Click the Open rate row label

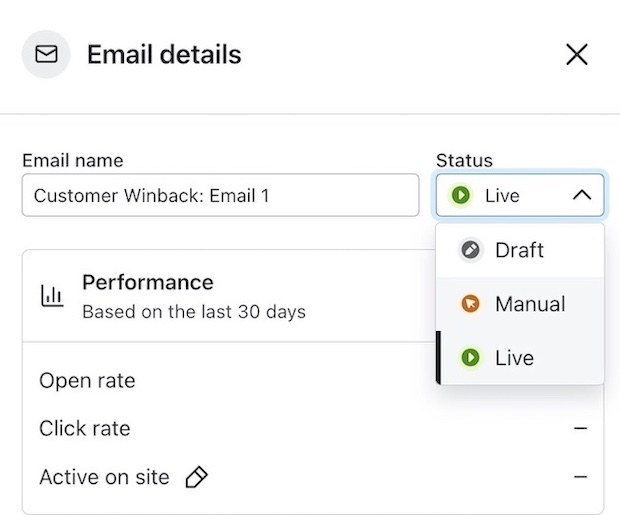point(87,380)
